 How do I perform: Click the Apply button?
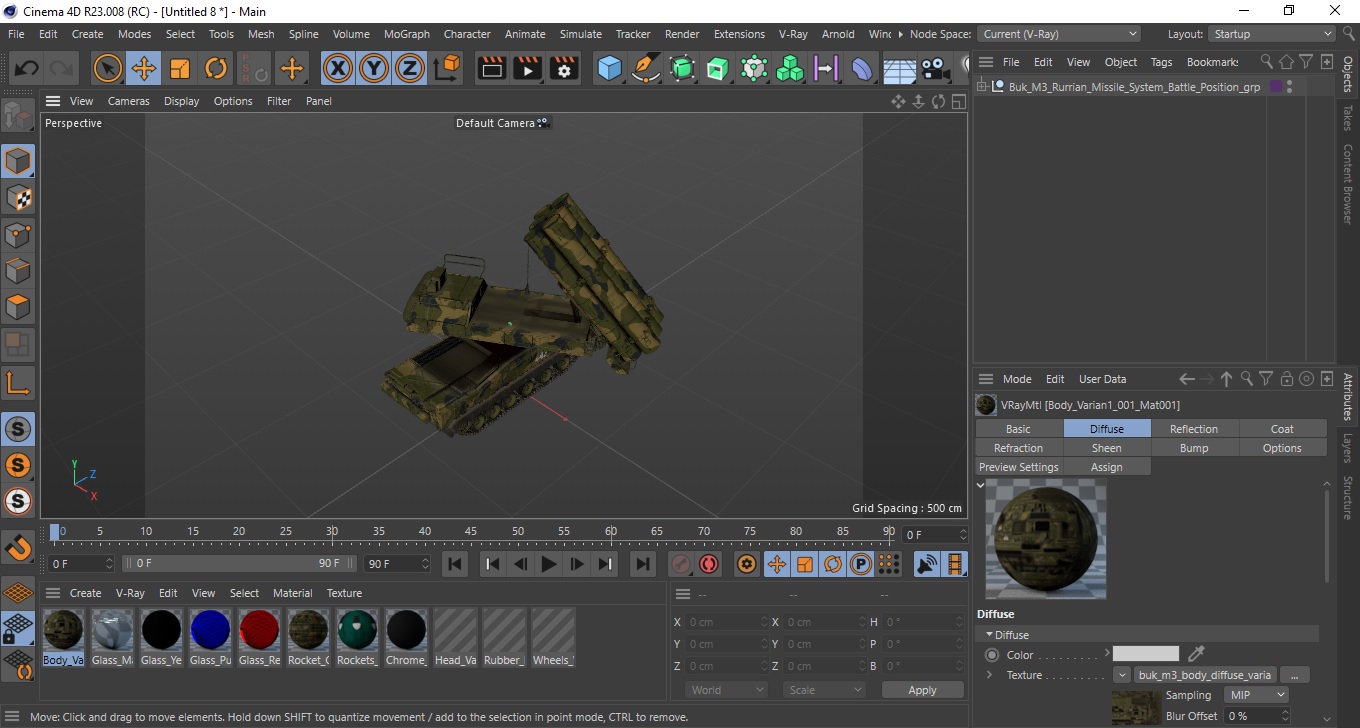pyautogui.click(x=922, y=690)
